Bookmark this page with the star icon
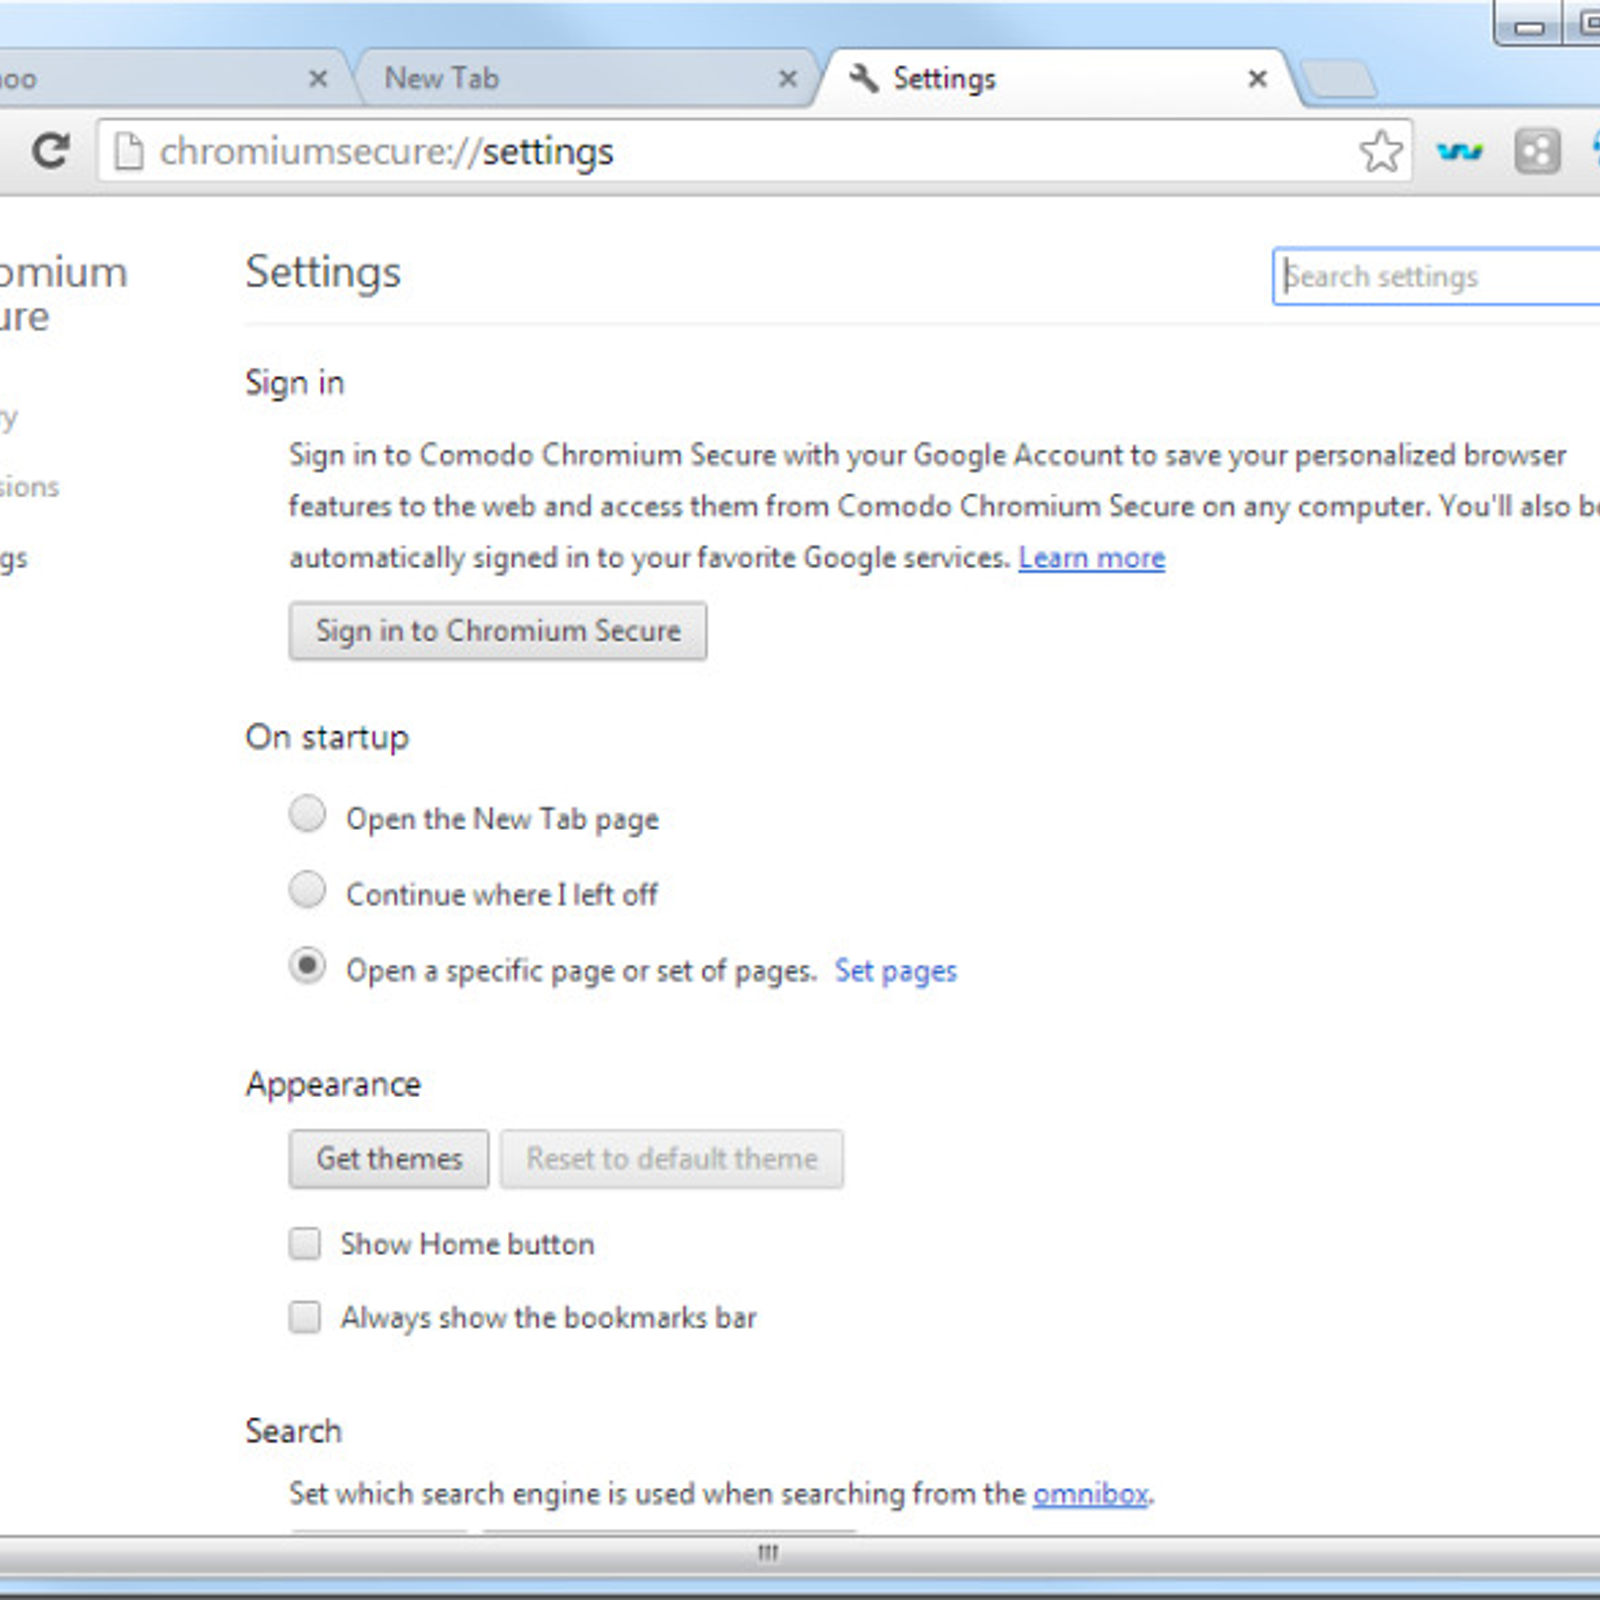The image size is (1600, 1600). pos(1381,152)
